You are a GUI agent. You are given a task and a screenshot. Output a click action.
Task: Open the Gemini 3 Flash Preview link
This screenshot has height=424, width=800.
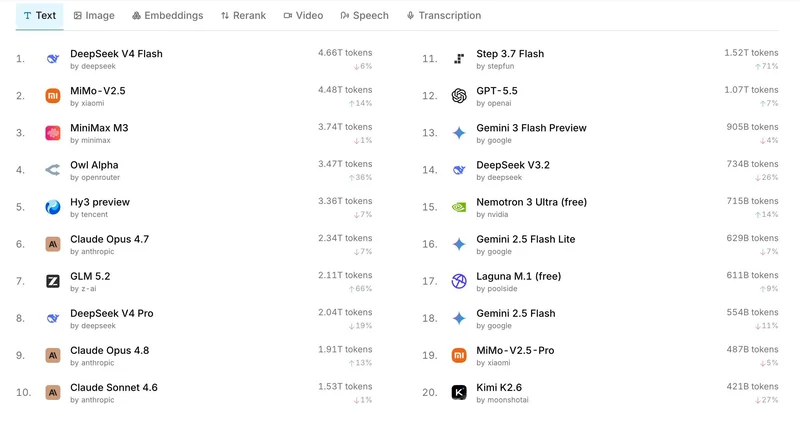point(531,128)
